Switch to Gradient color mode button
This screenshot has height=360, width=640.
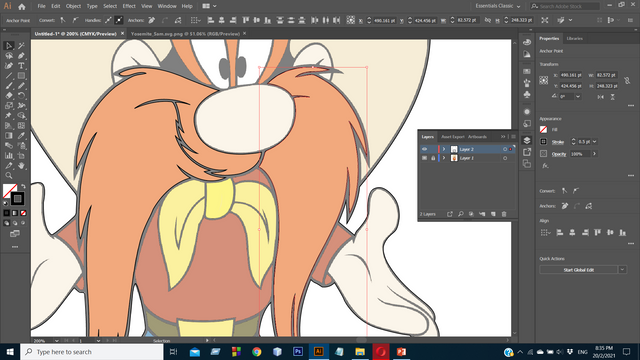coord(15,213)
